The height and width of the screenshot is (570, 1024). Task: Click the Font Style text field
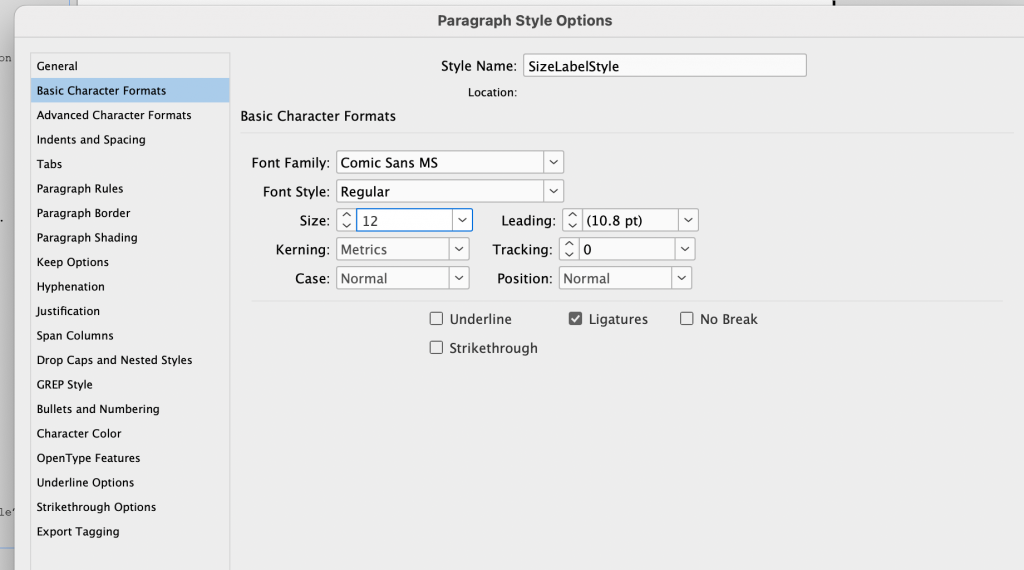pos(440,191)
